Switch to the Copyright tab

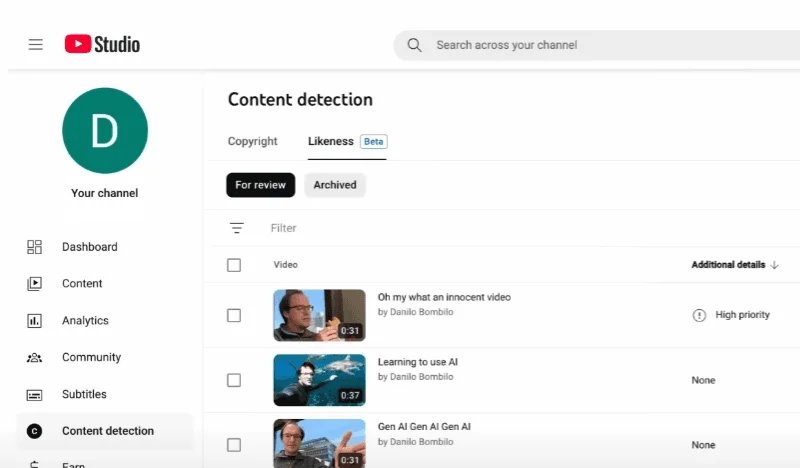point(253,141)
